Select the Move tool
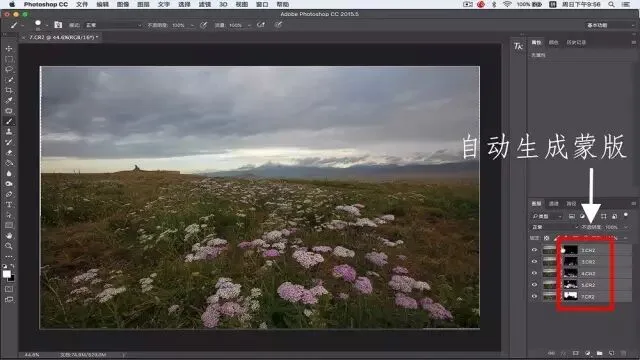The width and height of the screenshot is (640, 360). click(9, 49)
